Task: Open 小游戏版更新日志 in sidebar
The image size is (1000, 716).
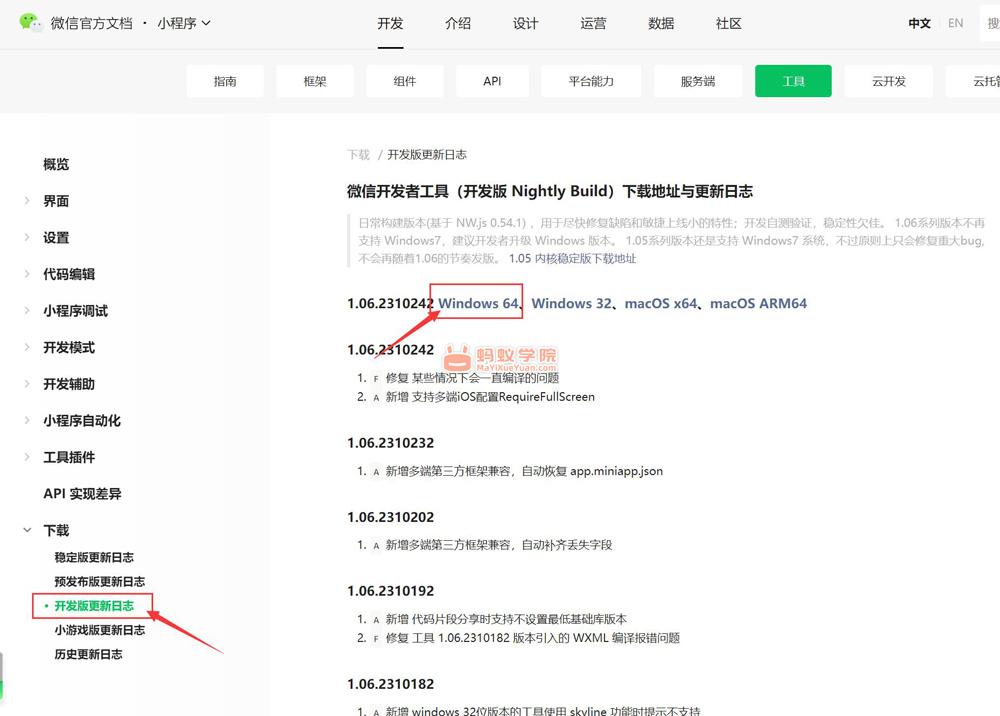Action: [x=99, y=630]
